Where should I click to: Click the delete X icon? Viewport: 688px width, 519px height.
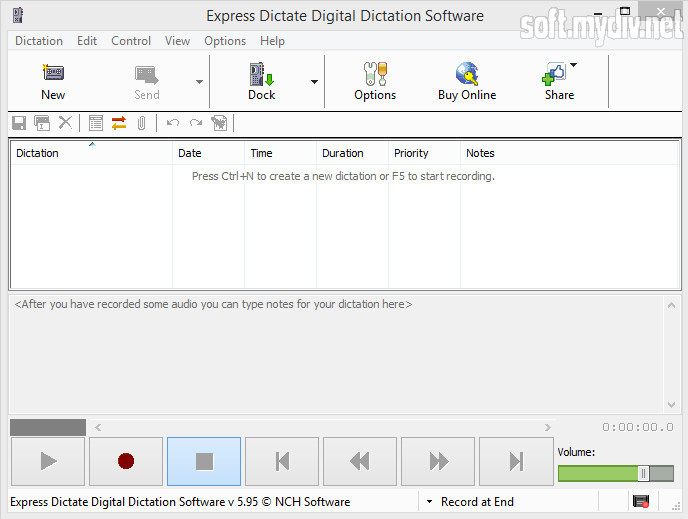pyautogui.click(x=65, y=123)
